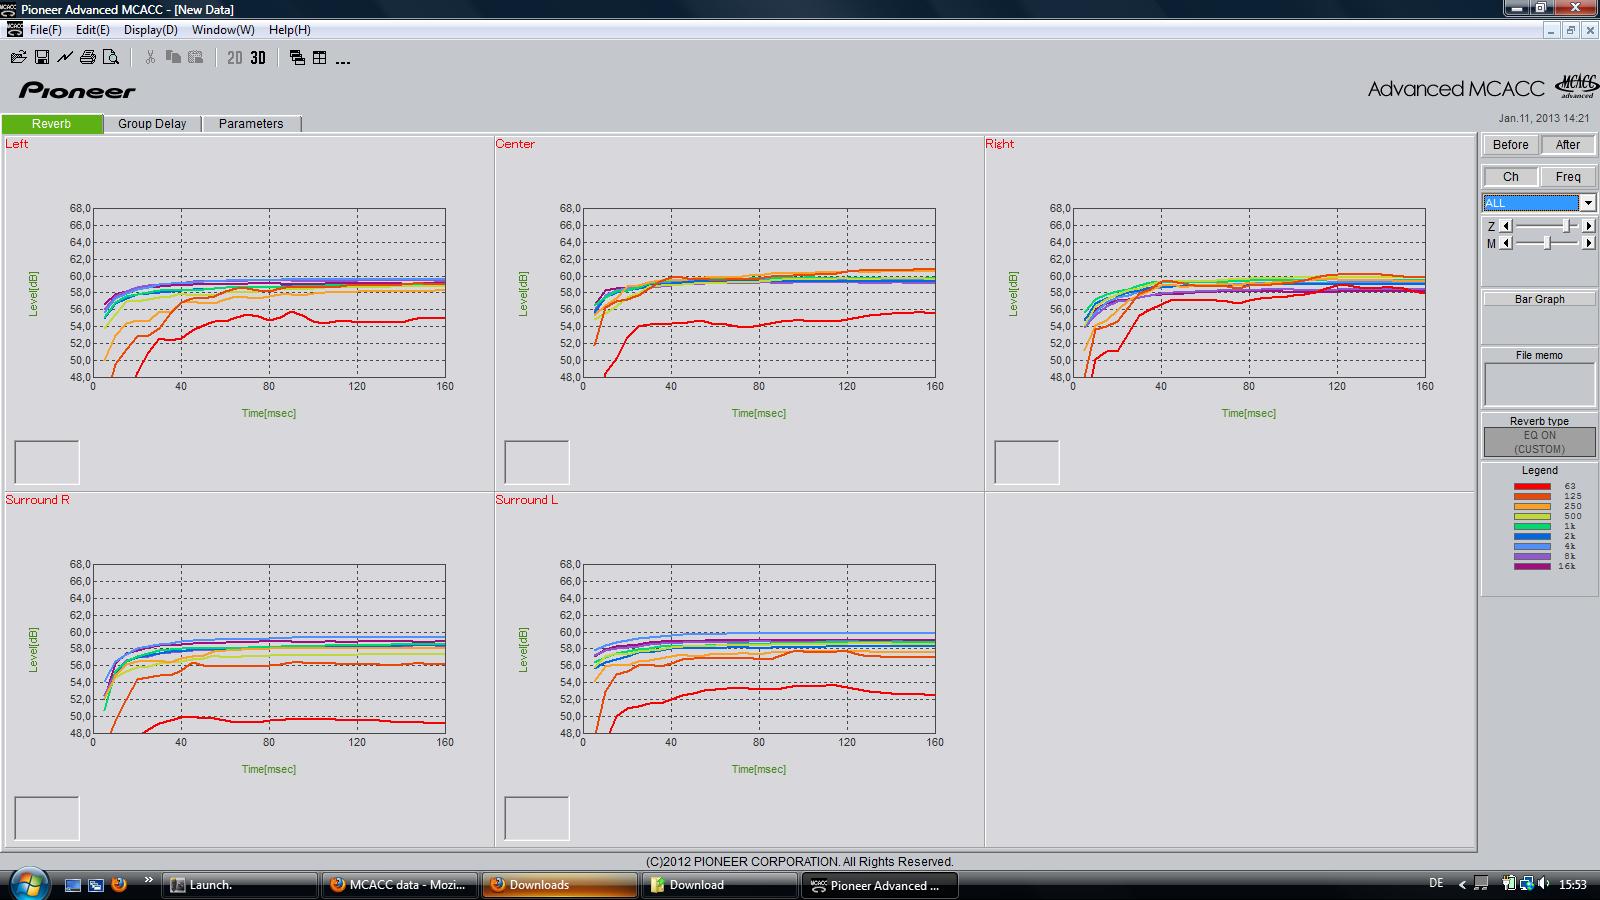The height and width of the screenshot is (900, 1600).
Task: Expand the ALL channel dropdown
Action: pyautogui.click(x=1587, y=203)
